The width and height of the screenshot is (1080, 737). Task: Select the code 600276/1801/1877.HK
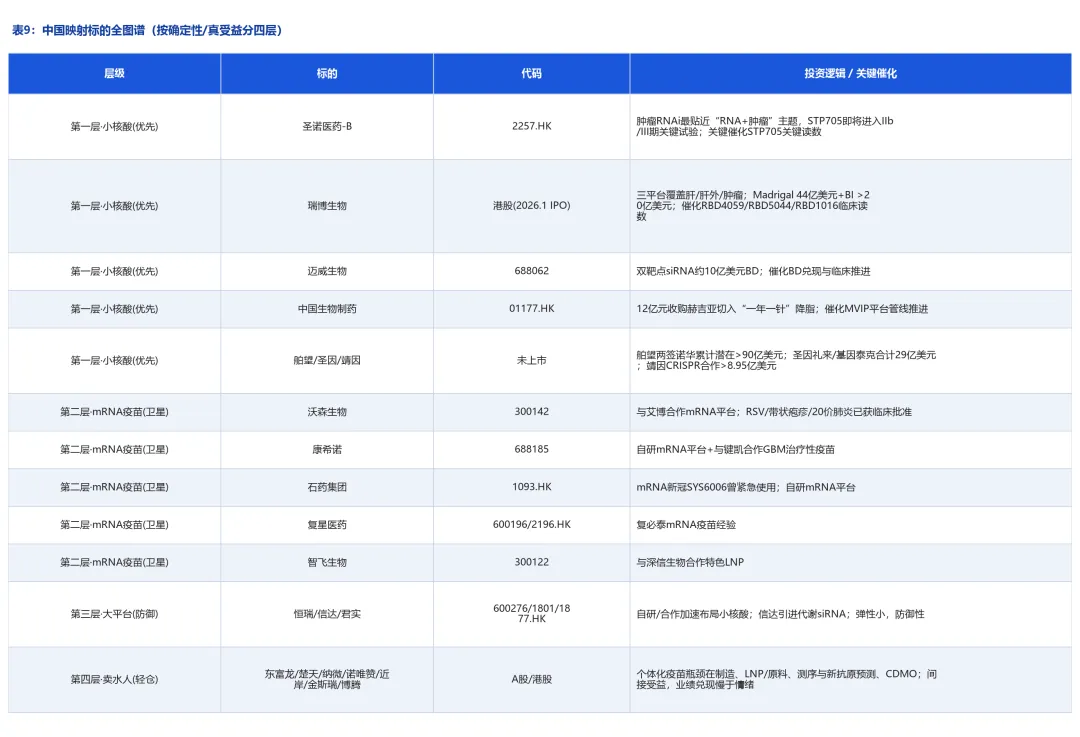(x=532, y=613)
